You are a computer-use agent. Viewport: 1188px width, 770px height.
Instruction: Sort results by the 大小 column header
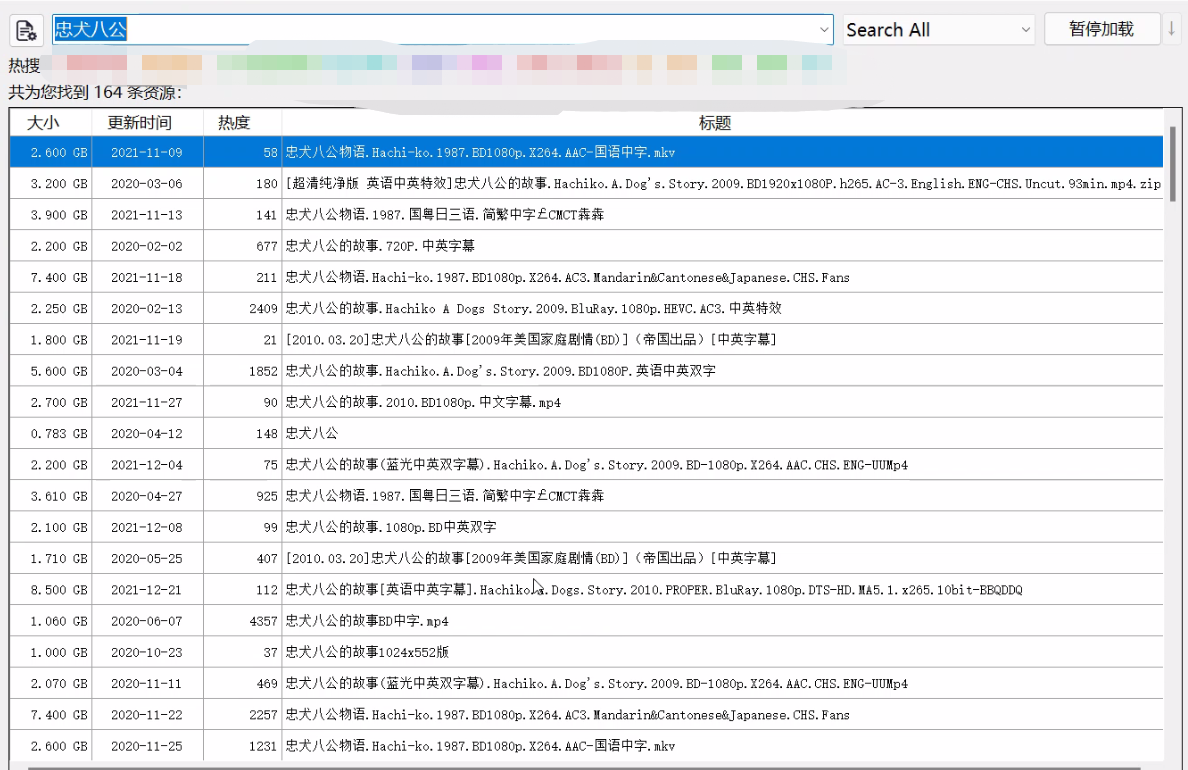click(x=43, y=123)
